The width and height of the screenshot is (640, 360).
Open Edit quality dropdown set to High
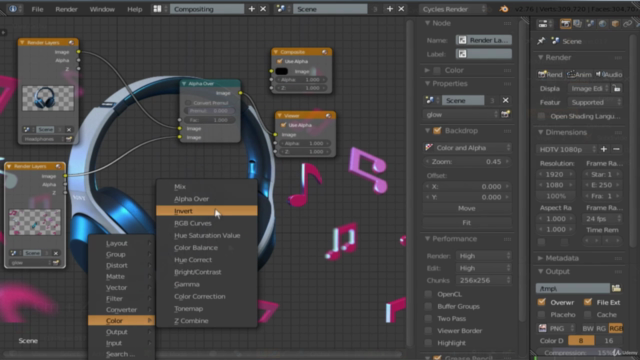(484, 268)
